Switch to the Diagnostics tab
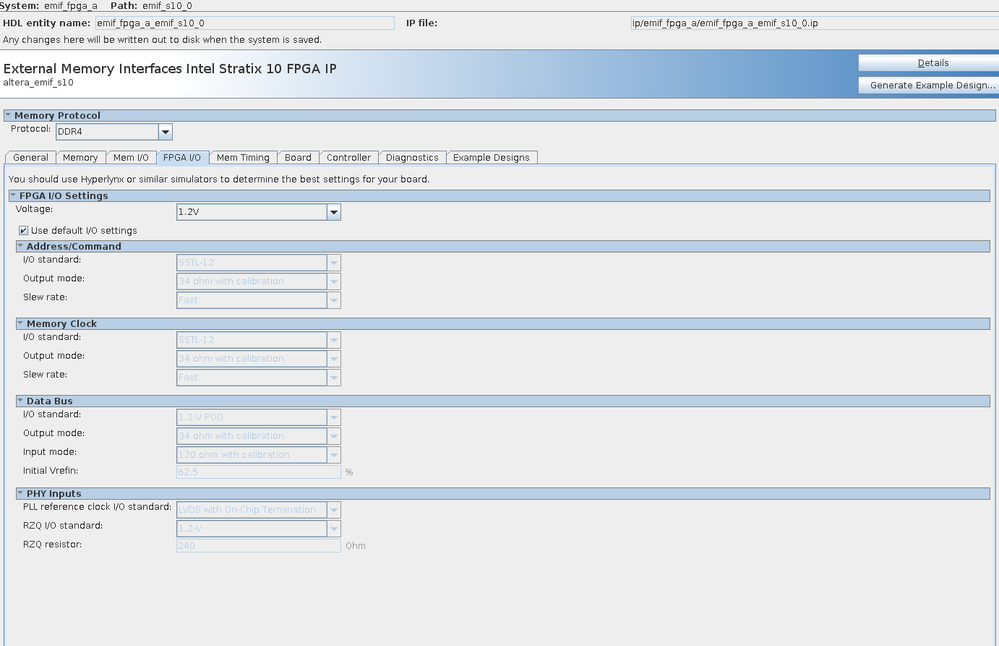The image size is (999, 646). (x=412, y=157)
